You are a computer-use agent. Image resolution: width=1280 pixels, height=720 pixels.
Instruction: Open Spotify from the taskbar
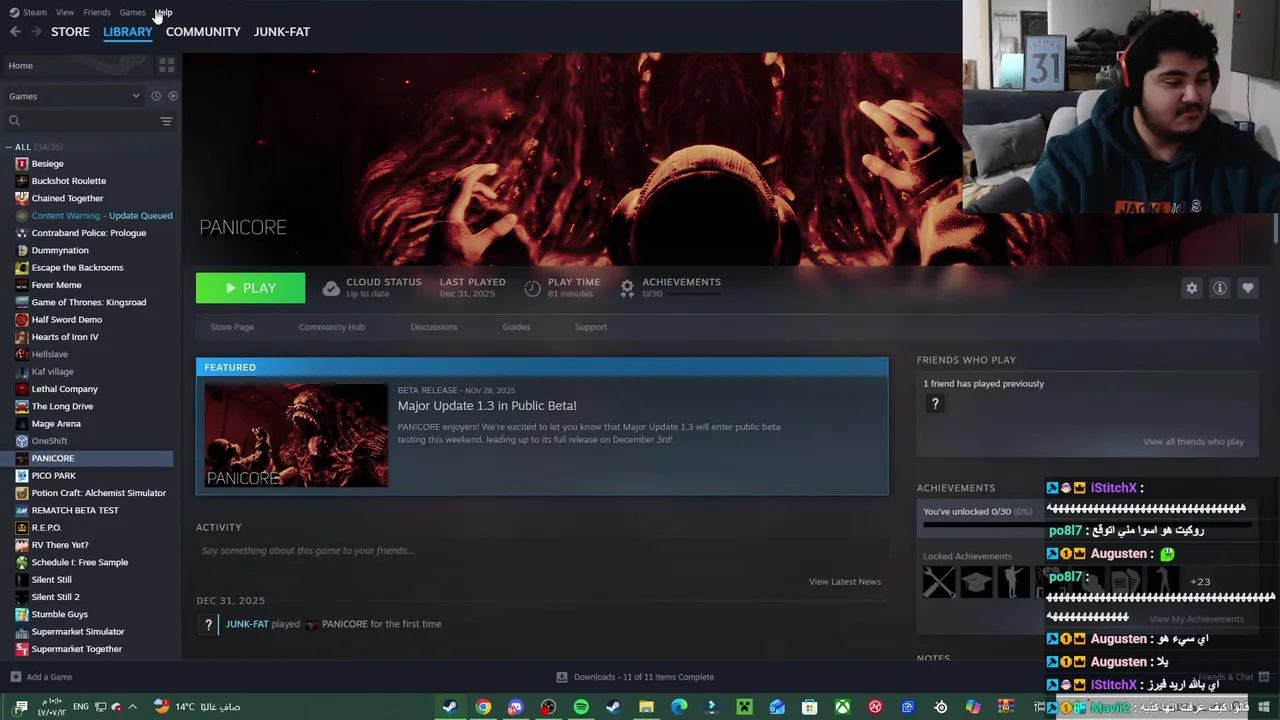[581, 707]
